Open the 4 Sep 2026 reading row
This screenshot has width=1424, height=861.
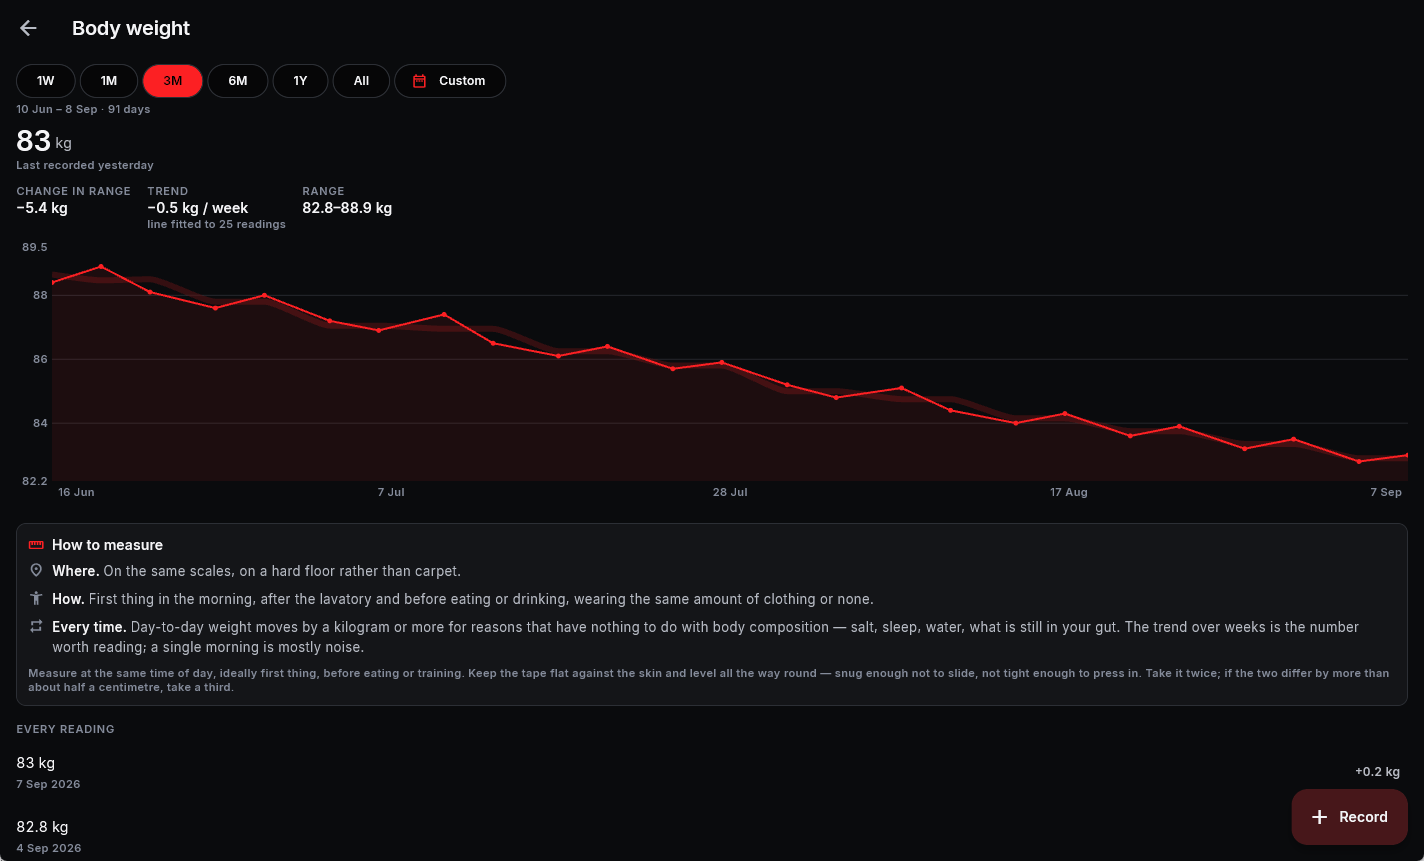point(712,836)
